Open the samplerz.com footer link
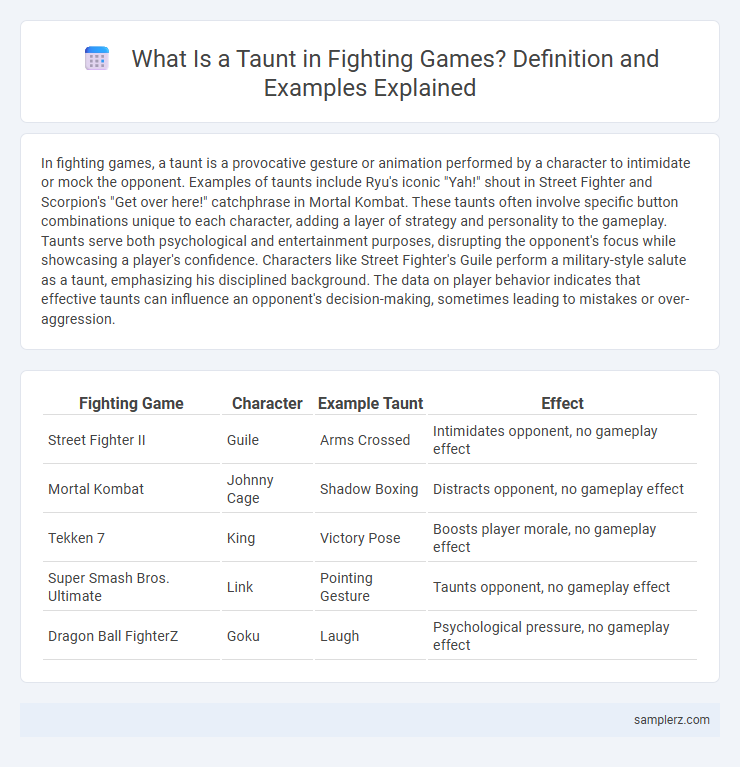Image resolution: width=740 pixels, height=767 pixels. coord(672,720)
